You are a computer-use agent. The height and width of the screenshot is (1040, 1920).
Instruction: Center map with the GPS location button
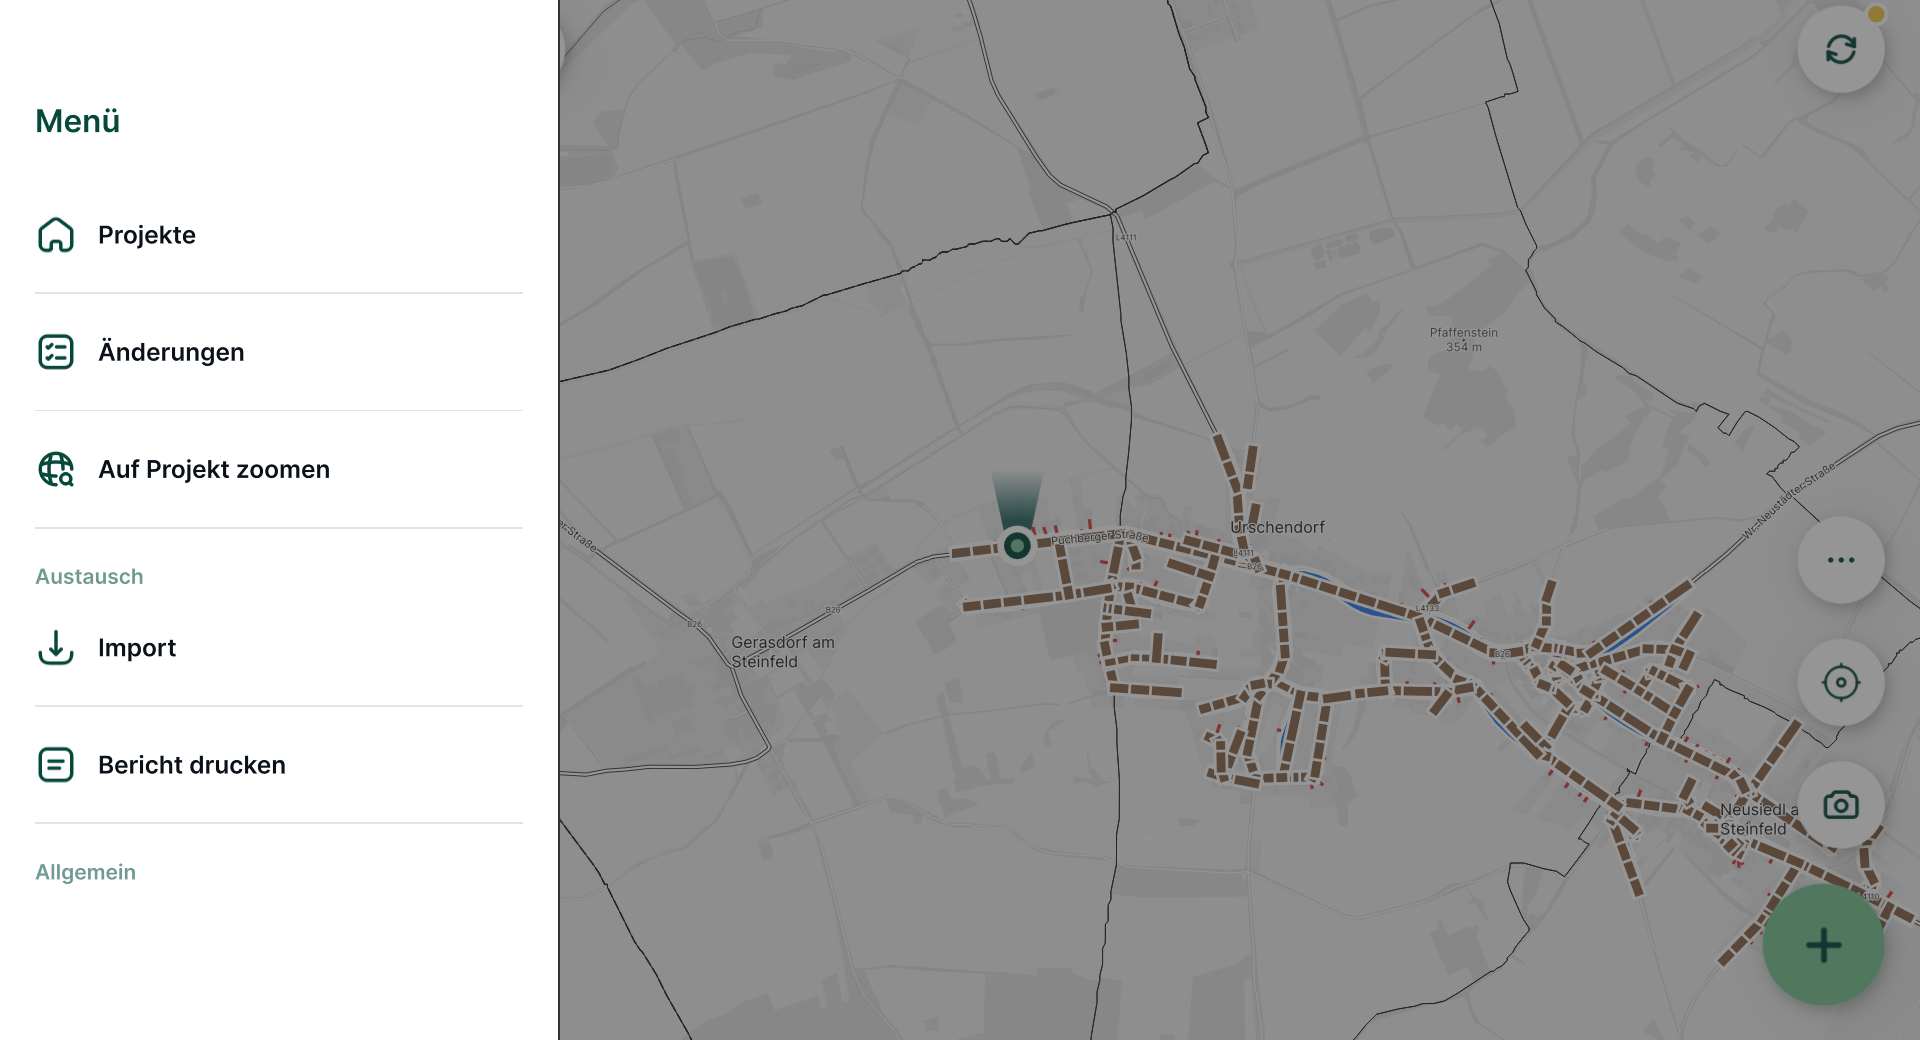(1841, 683)
